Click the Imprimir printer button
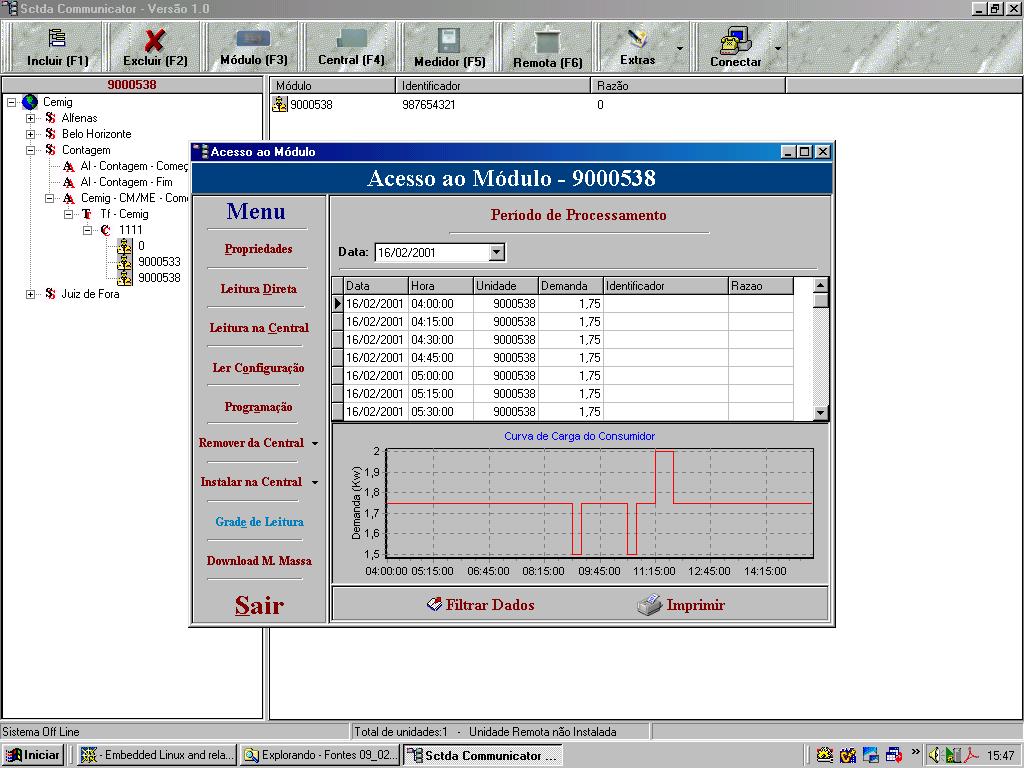 pos(681,605)
